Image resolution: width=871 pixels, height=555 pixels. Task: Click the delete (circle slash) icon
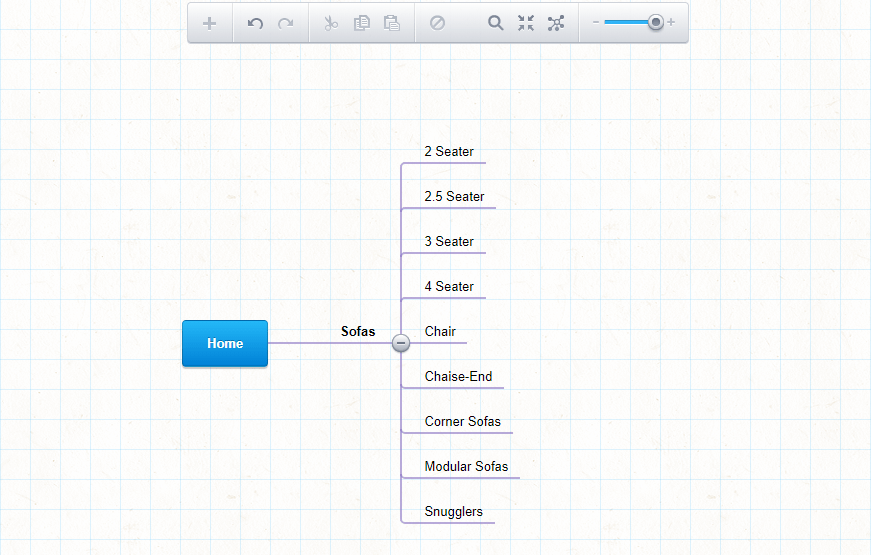click(437, 23)
